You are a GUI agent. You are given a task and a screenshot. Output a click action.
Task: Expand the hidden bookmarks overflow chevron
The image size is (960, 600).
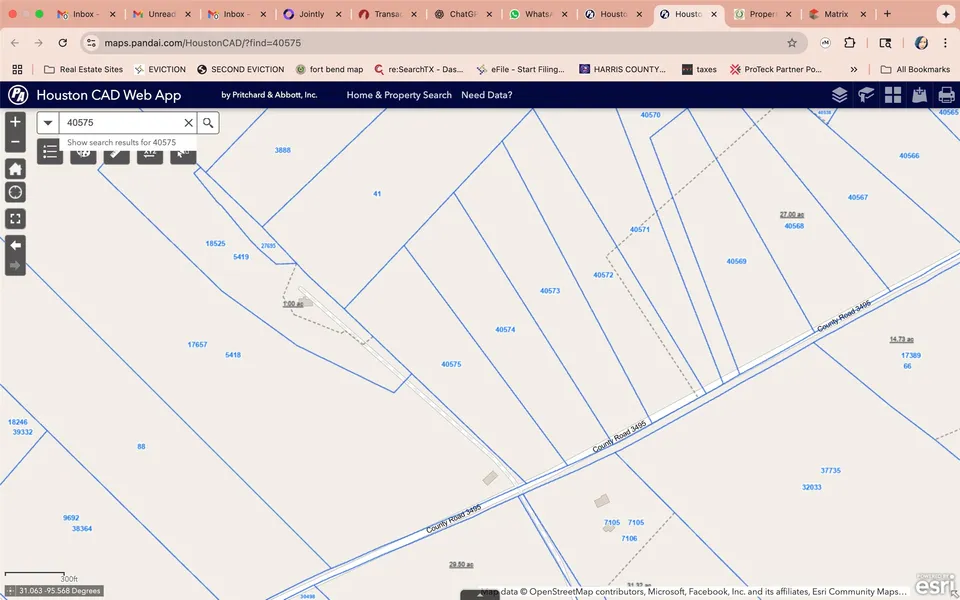click(x=853, y=69)
